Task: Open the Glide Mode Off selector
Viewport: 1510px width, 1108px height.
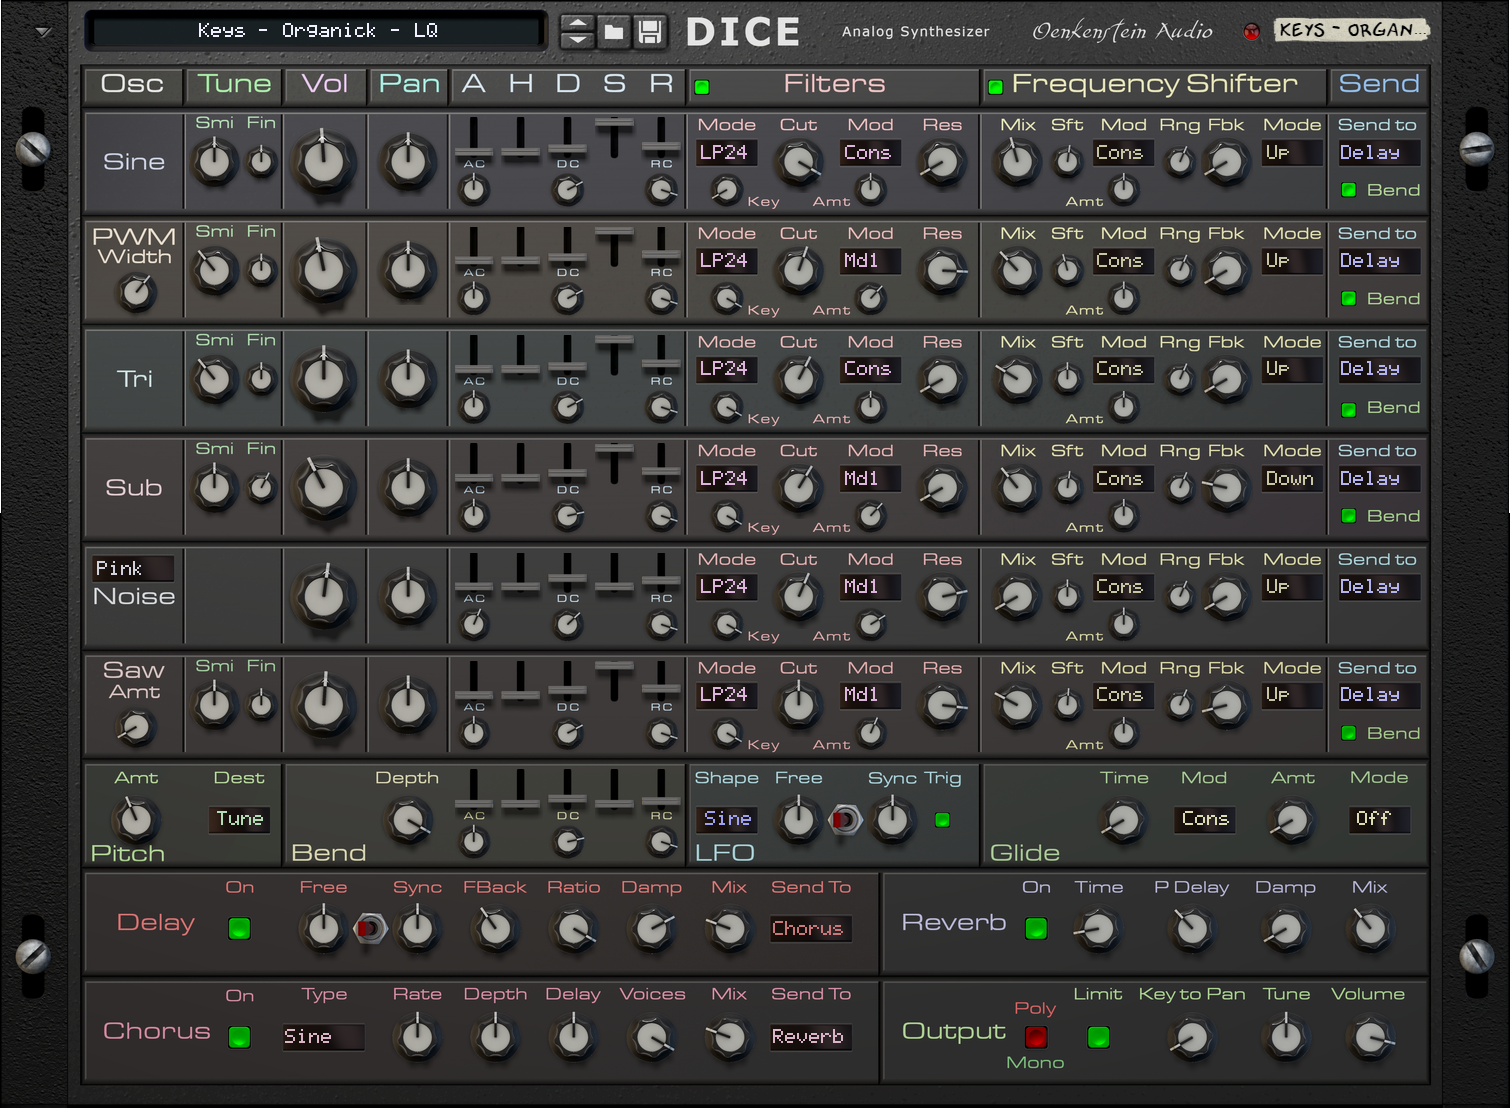Action: pos(1379,819)
